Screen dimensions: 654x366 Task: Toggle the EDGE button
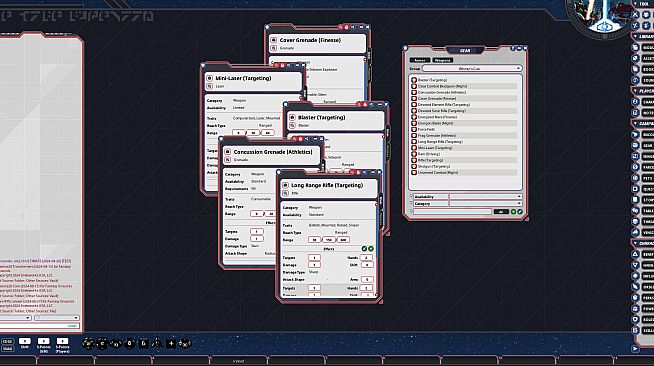tap(8, 341)
